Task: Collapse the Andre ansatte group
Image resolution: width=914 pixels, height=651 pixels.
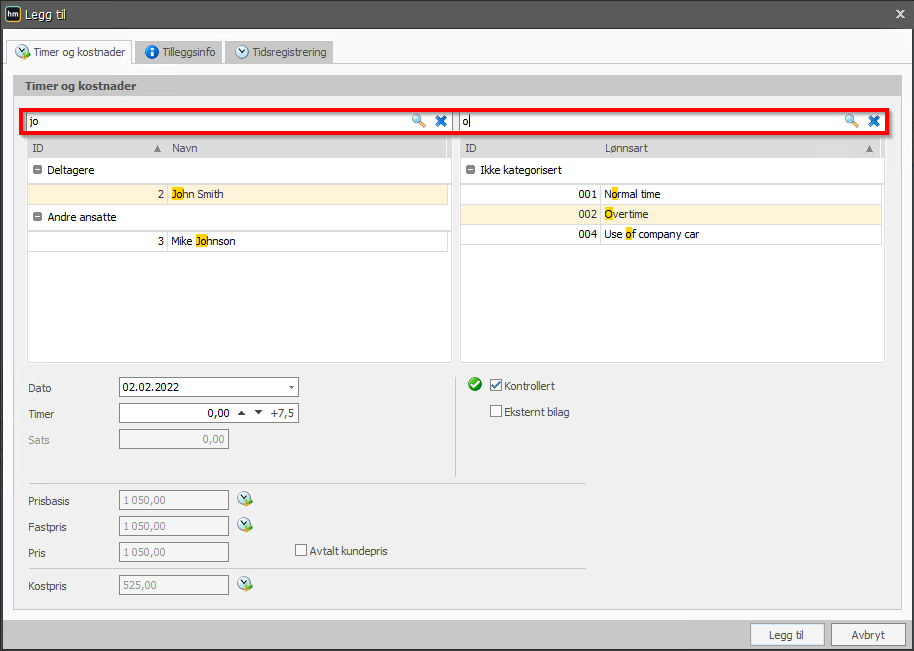Action: click(x=38, y=217)
